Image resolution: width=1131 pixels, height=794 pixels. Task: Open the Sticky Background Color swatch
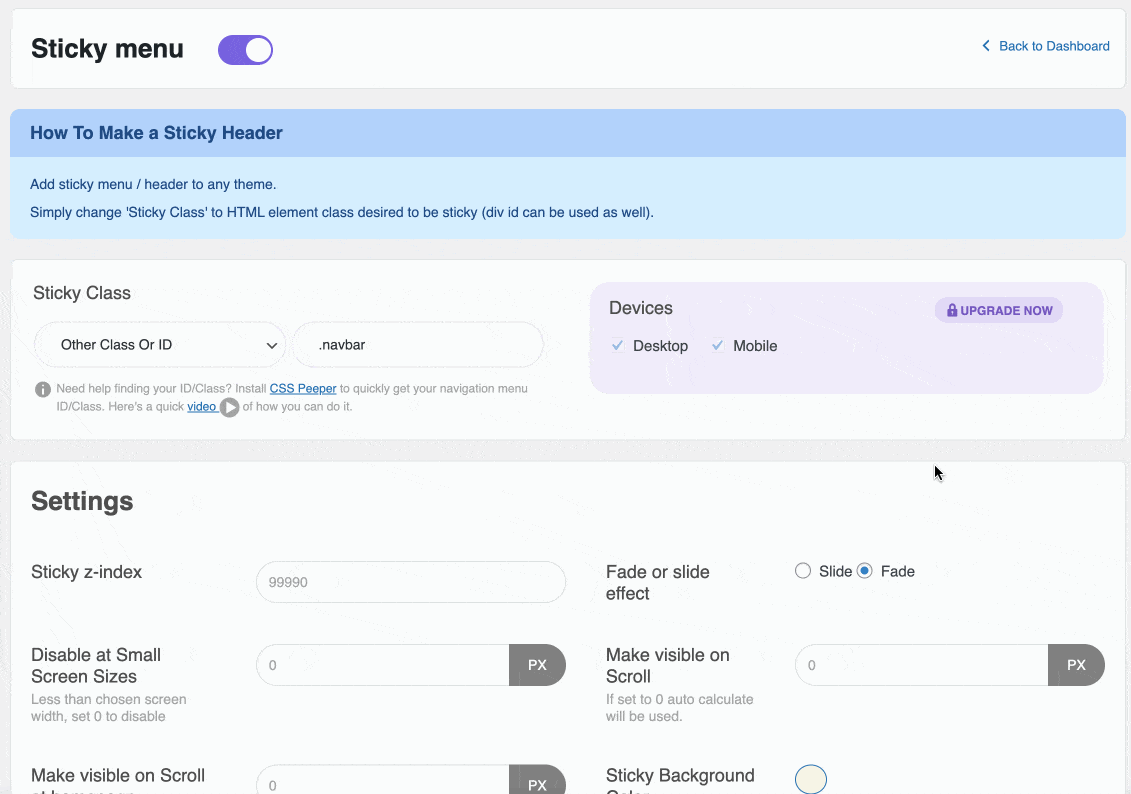(811, 780)
